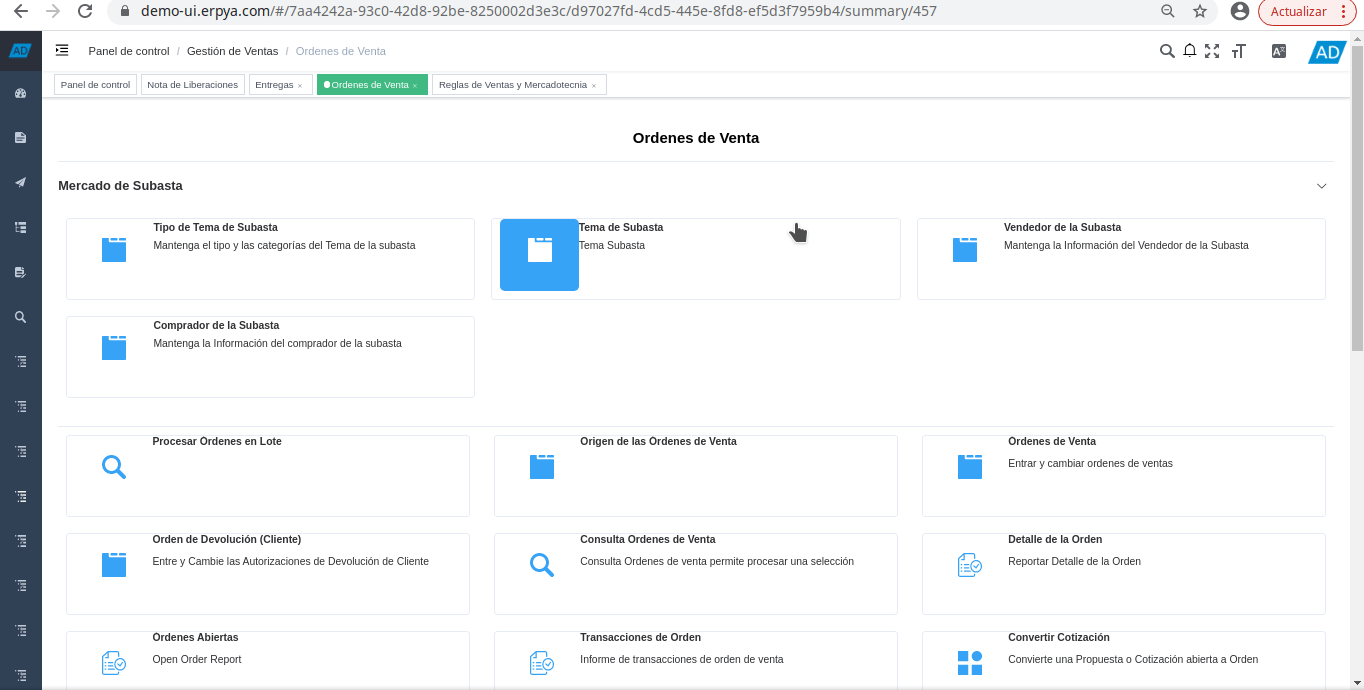Click the font size icon in header

1239,51
